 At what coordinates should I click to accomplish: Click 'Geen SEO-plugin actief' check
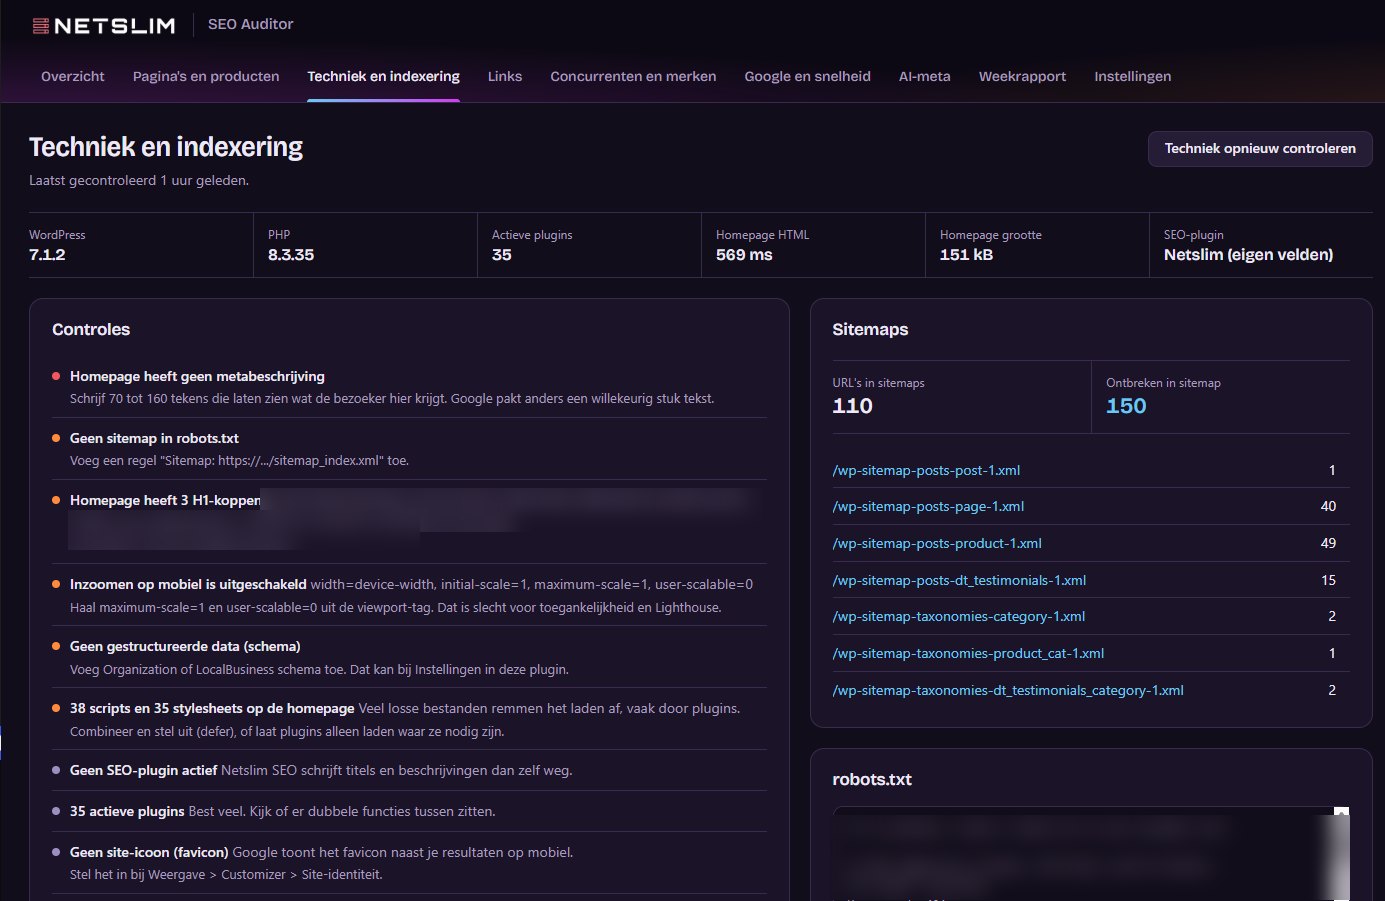tap(143, 770)
